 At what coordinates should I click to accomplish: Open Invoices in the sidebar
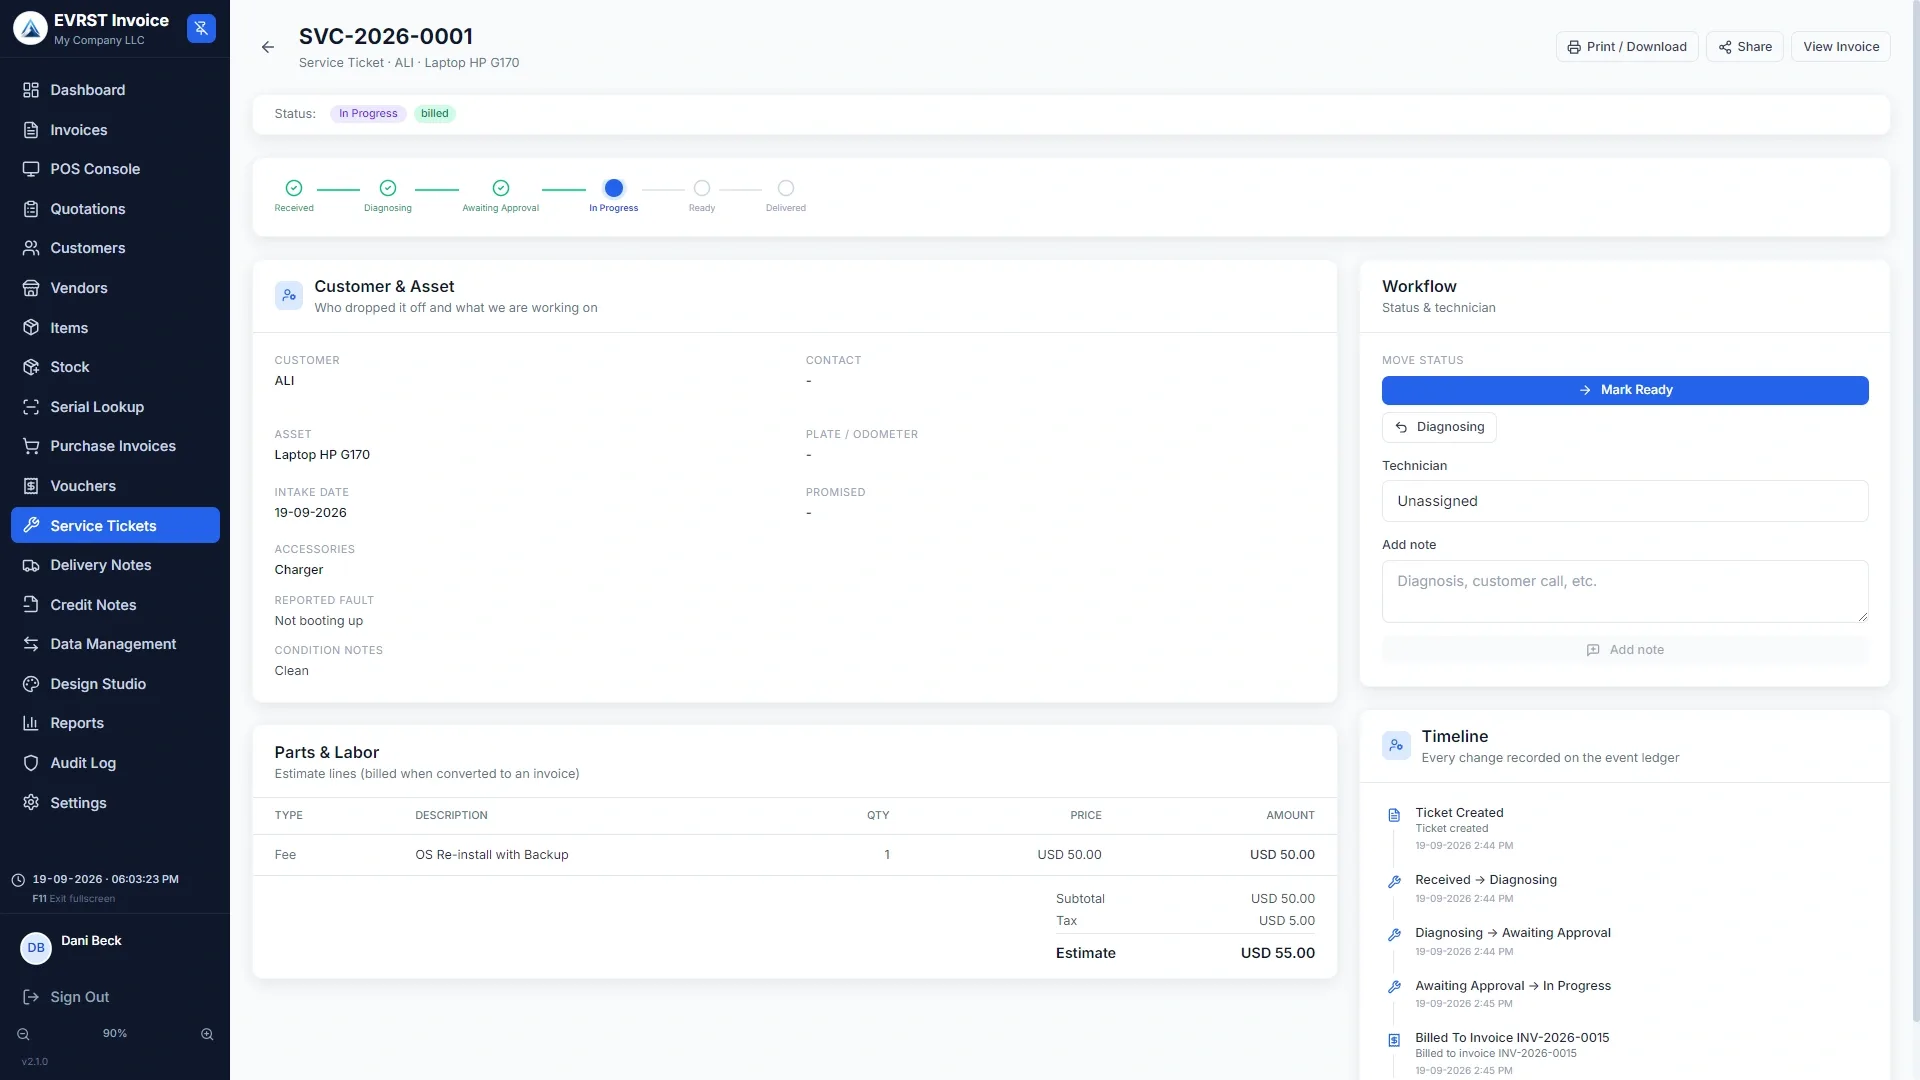point(115,130)
